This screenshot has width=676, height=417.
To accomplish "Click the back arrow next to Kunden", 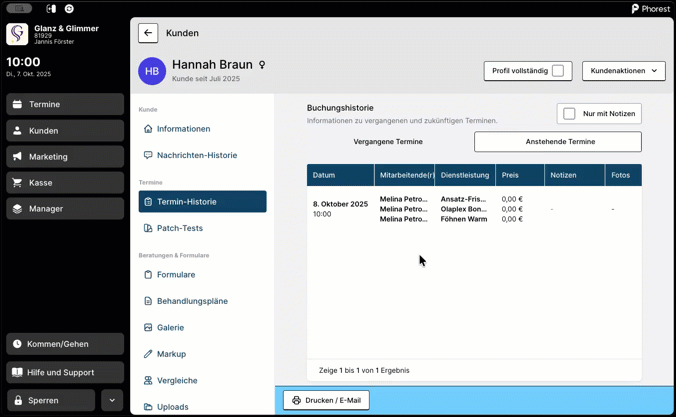I will (148, 33).
